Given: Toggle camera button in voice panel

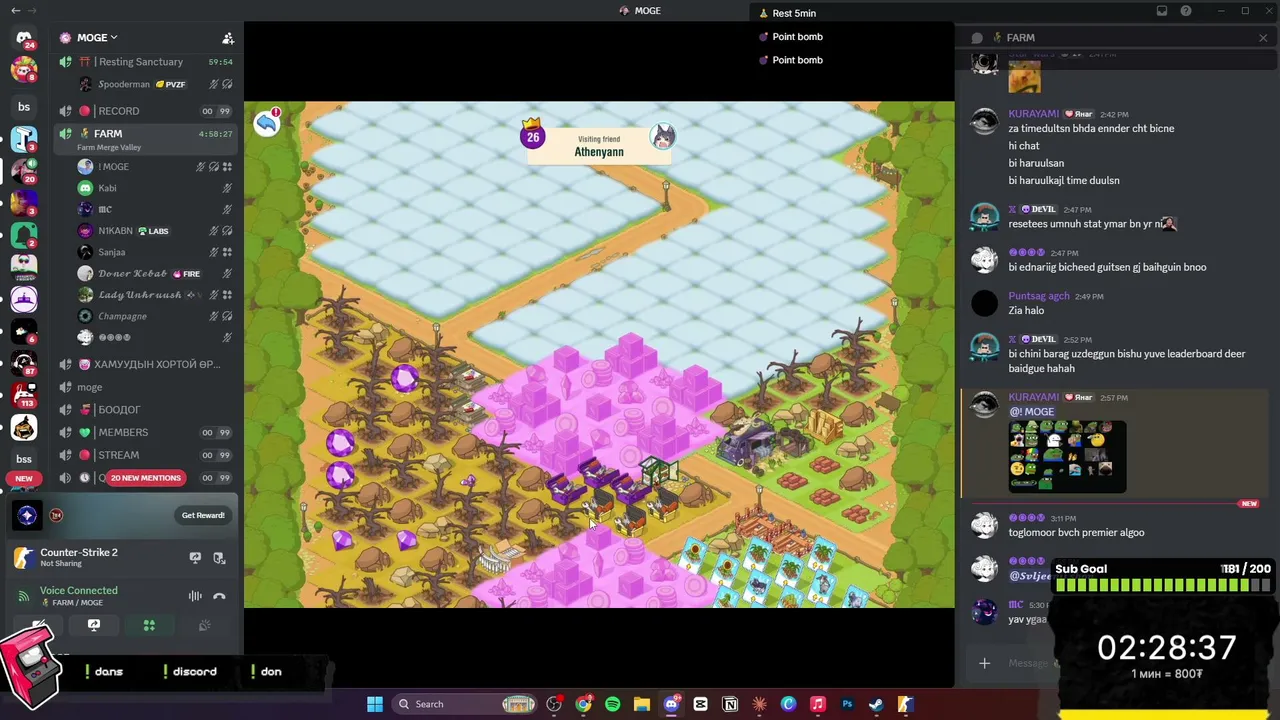Looking at the screenshot, I should click(38, 626).
